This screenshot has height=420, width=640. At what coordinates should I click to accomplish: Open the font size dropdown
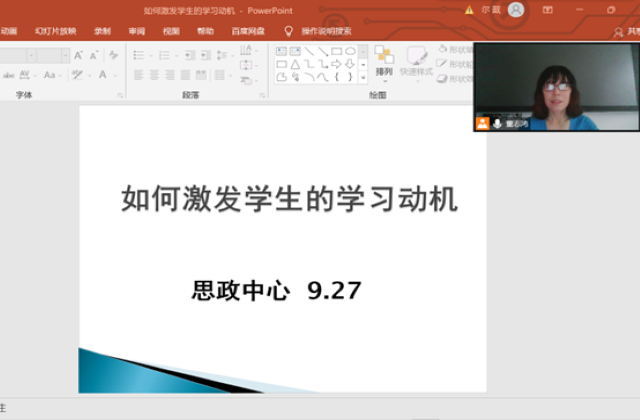[x=64, y=55]
